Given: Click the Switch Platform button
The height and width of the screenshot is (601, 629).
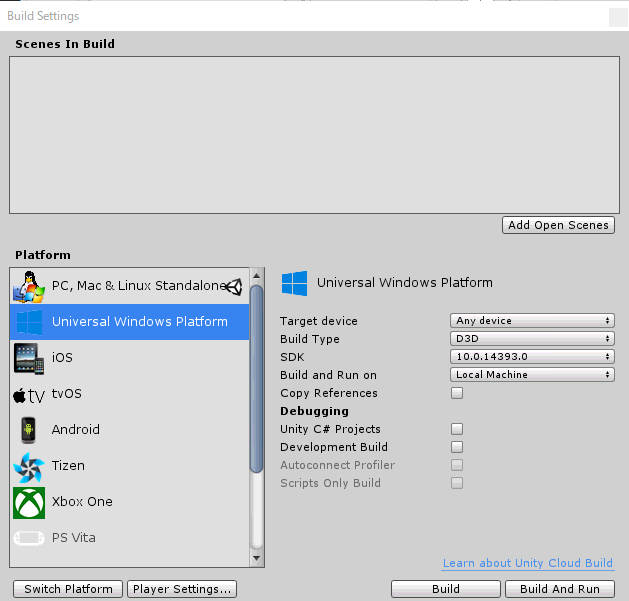Looking at the screenshot, I should [x=68, y=589].
